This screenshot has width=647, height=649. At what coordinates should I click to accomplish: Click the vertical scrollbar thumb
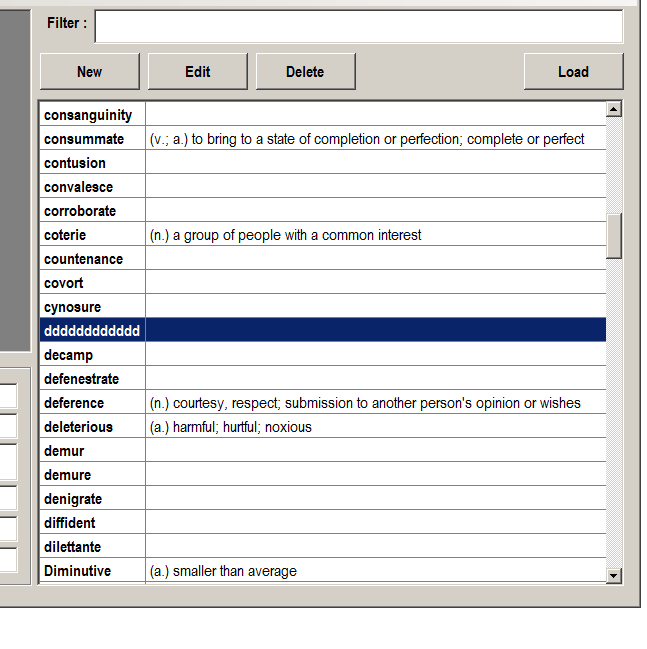point(613,236)
